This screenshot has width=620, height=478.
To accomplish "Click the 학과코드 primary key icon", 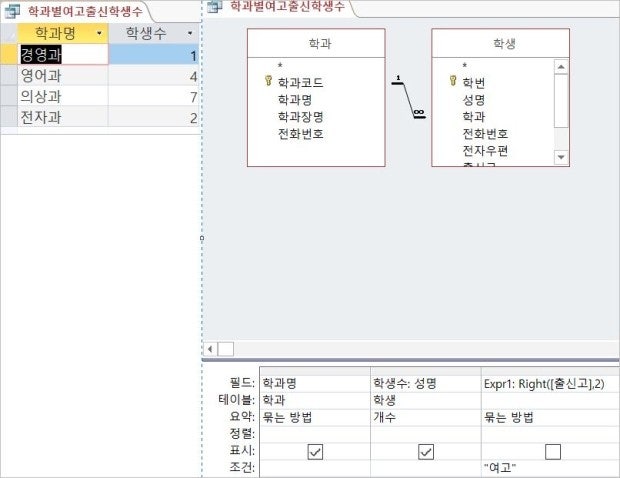I will pos(268,81).
